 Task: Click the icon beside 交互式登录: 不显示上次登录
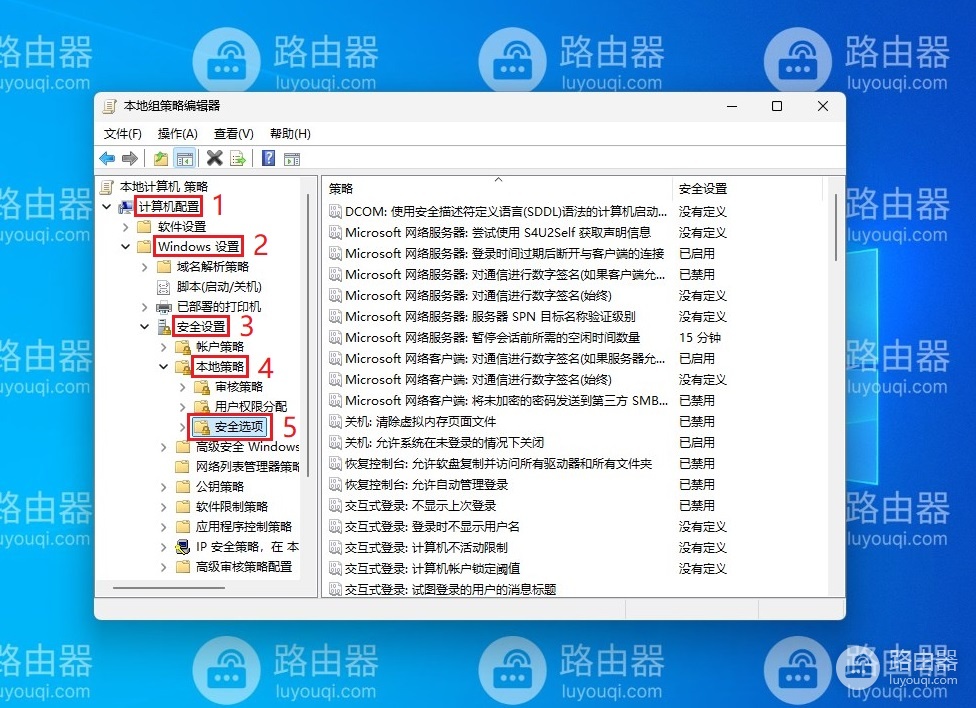point(336,506)
